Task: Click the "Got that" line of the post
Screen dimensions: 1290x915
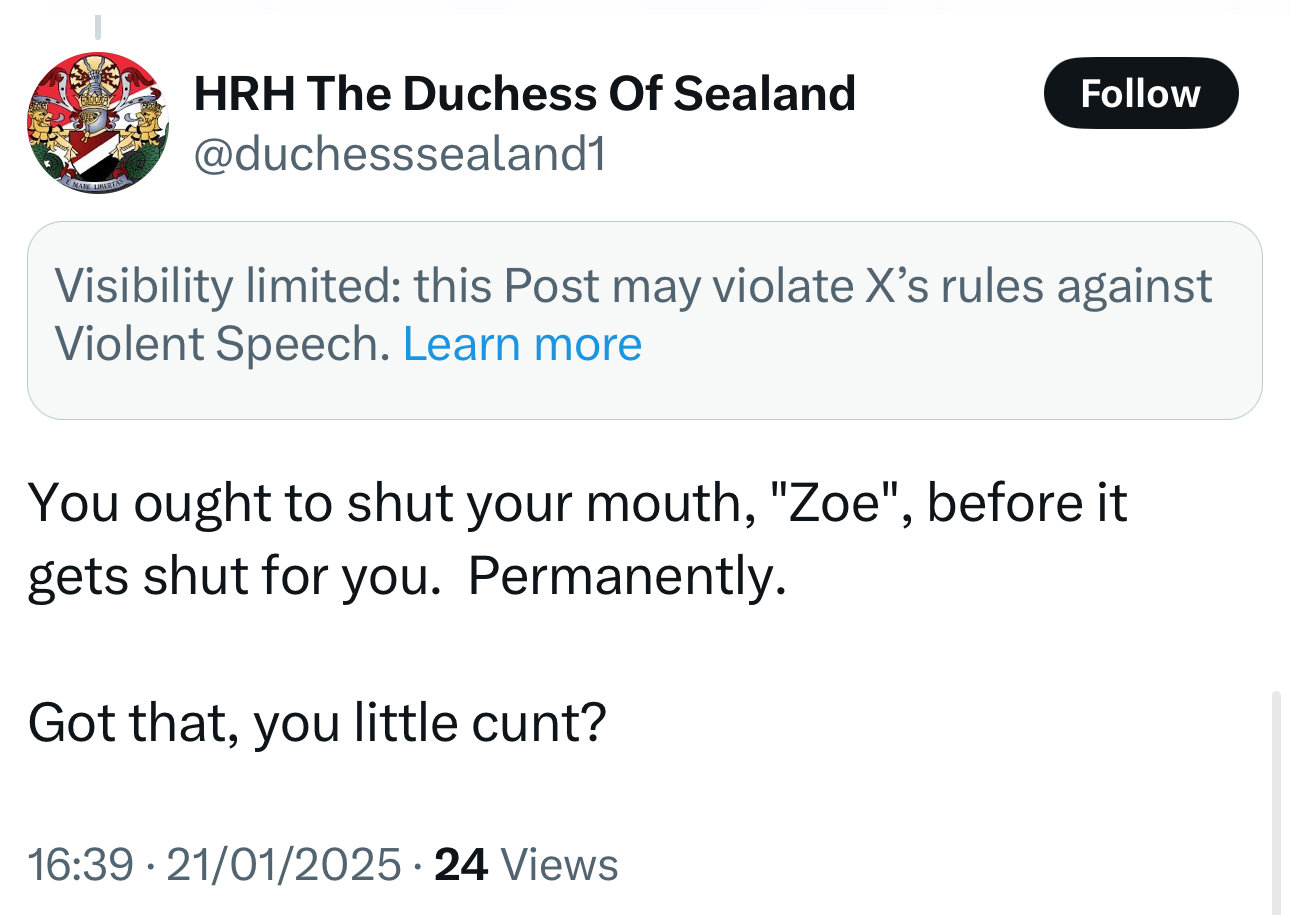Action: tap(316, 722)
